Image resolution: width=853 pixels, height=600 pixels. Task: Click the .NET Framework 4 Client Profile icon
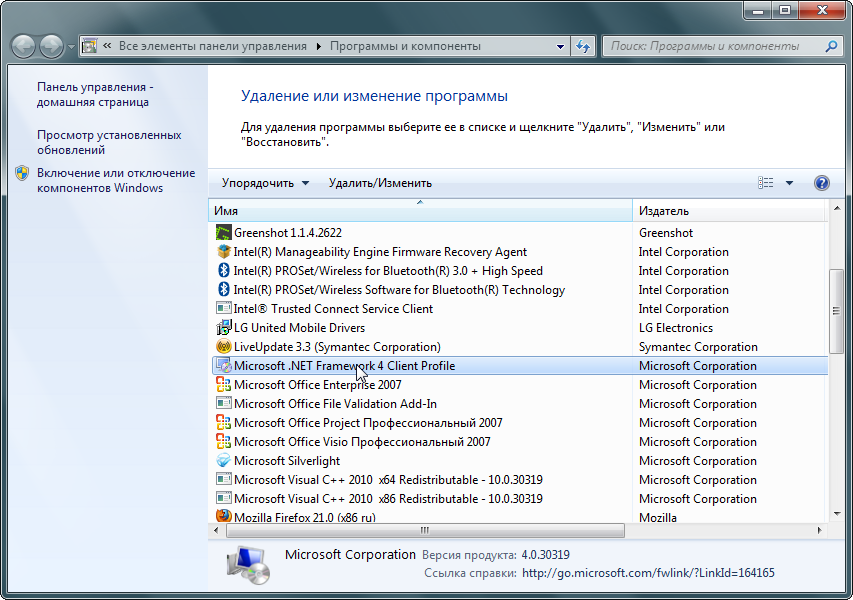click(224, 366)
